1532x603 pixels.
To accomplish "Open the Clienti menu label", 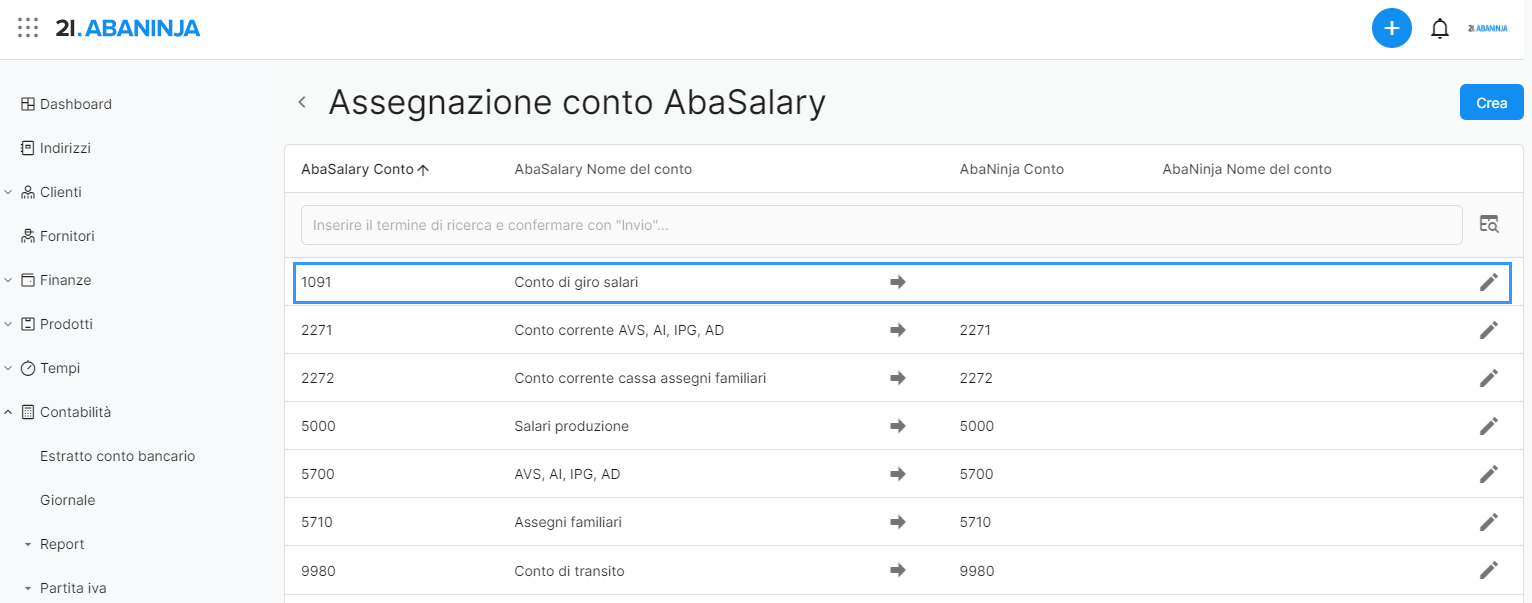I will coord(61,192).
